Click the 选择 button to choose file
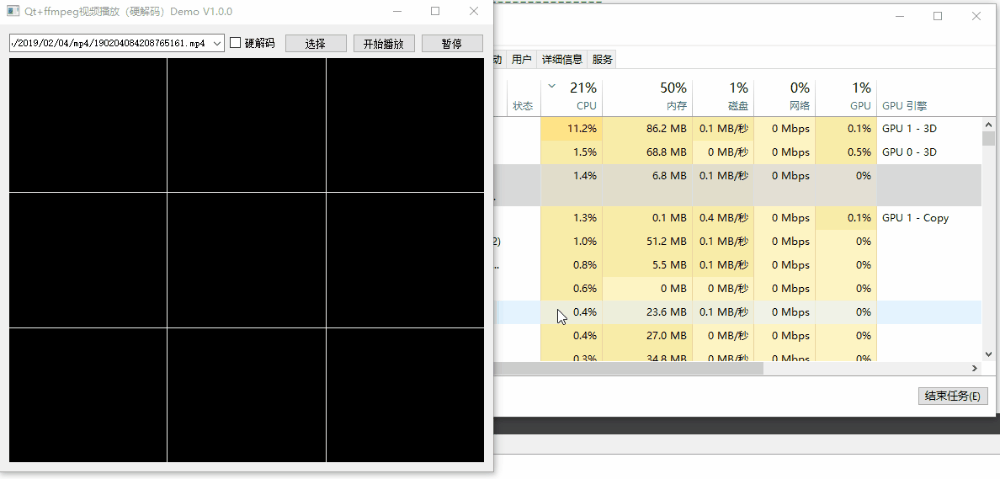 (315, 43)
